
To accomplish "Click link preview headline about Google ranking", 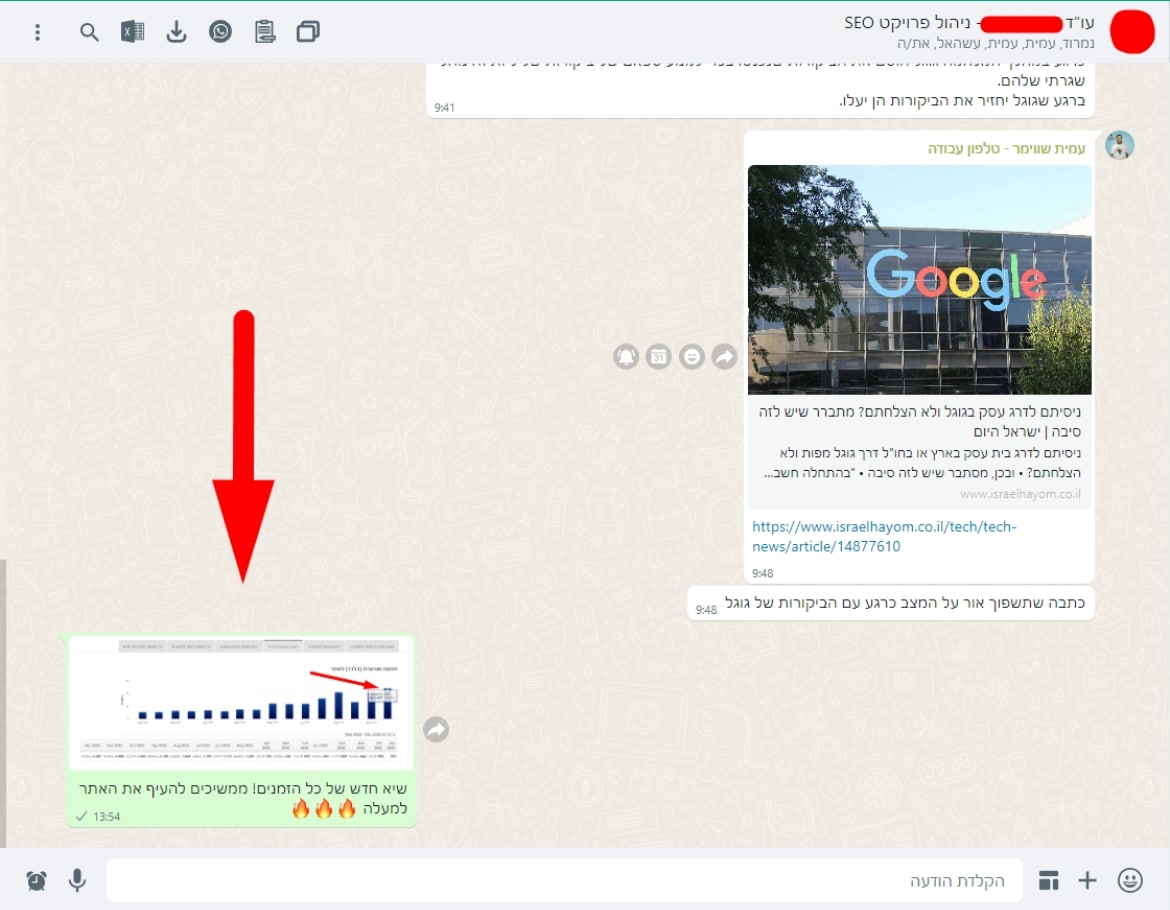I will pyautogui.click(x=919, y=421).
